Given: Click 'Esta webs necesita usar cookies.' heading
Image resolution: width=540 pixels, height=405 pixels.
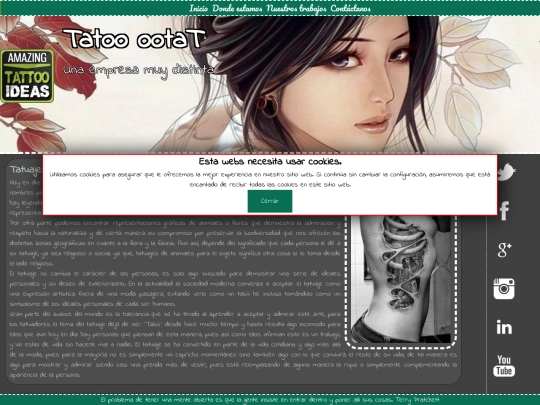Looking at the screenshot, I should (x=270, y=162).
